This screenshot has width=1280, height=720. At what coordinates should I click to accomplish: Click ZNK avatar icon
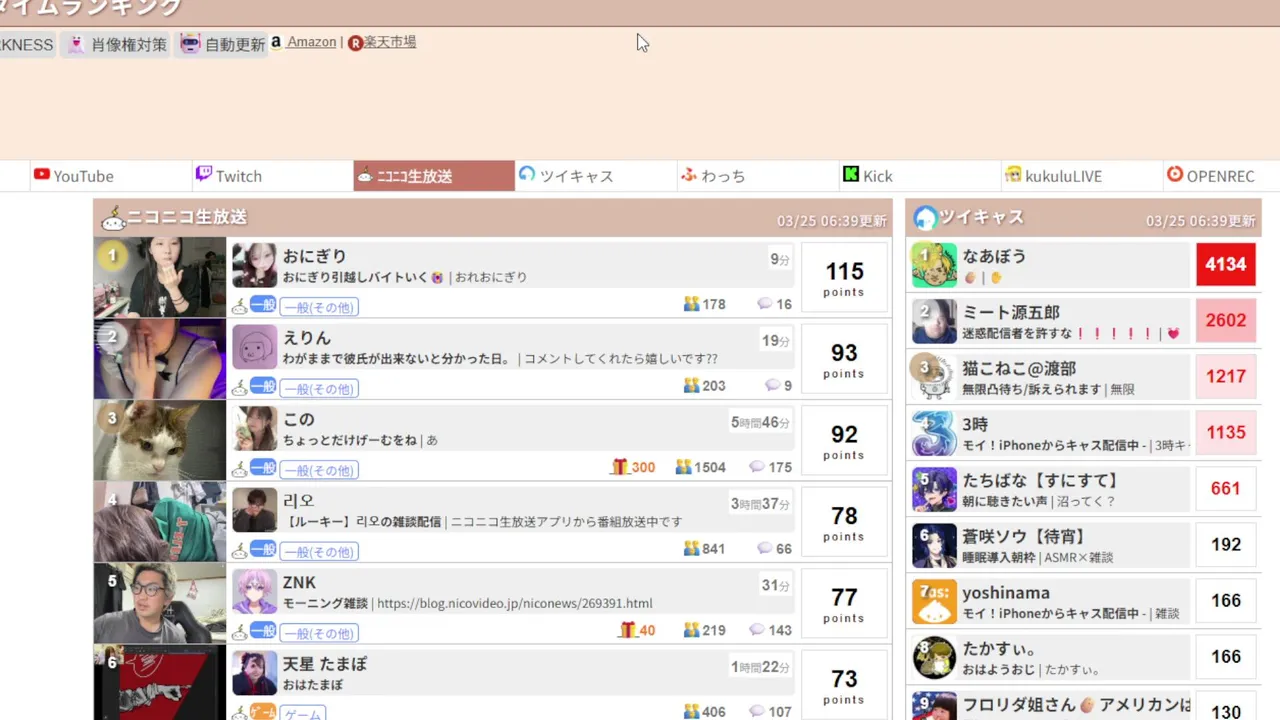coord(255,591)
